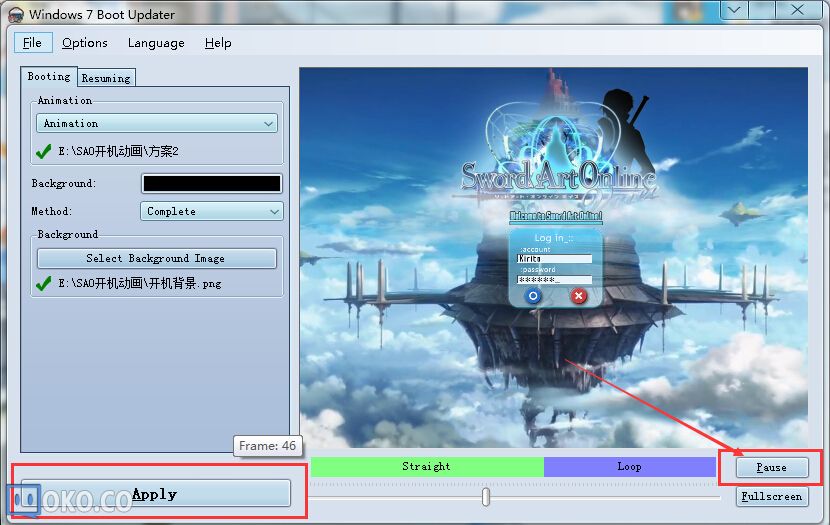The height and width of the screenshot is (525, 830).
Task: Expand the Animation type dropdown
Action: [157, 123]
